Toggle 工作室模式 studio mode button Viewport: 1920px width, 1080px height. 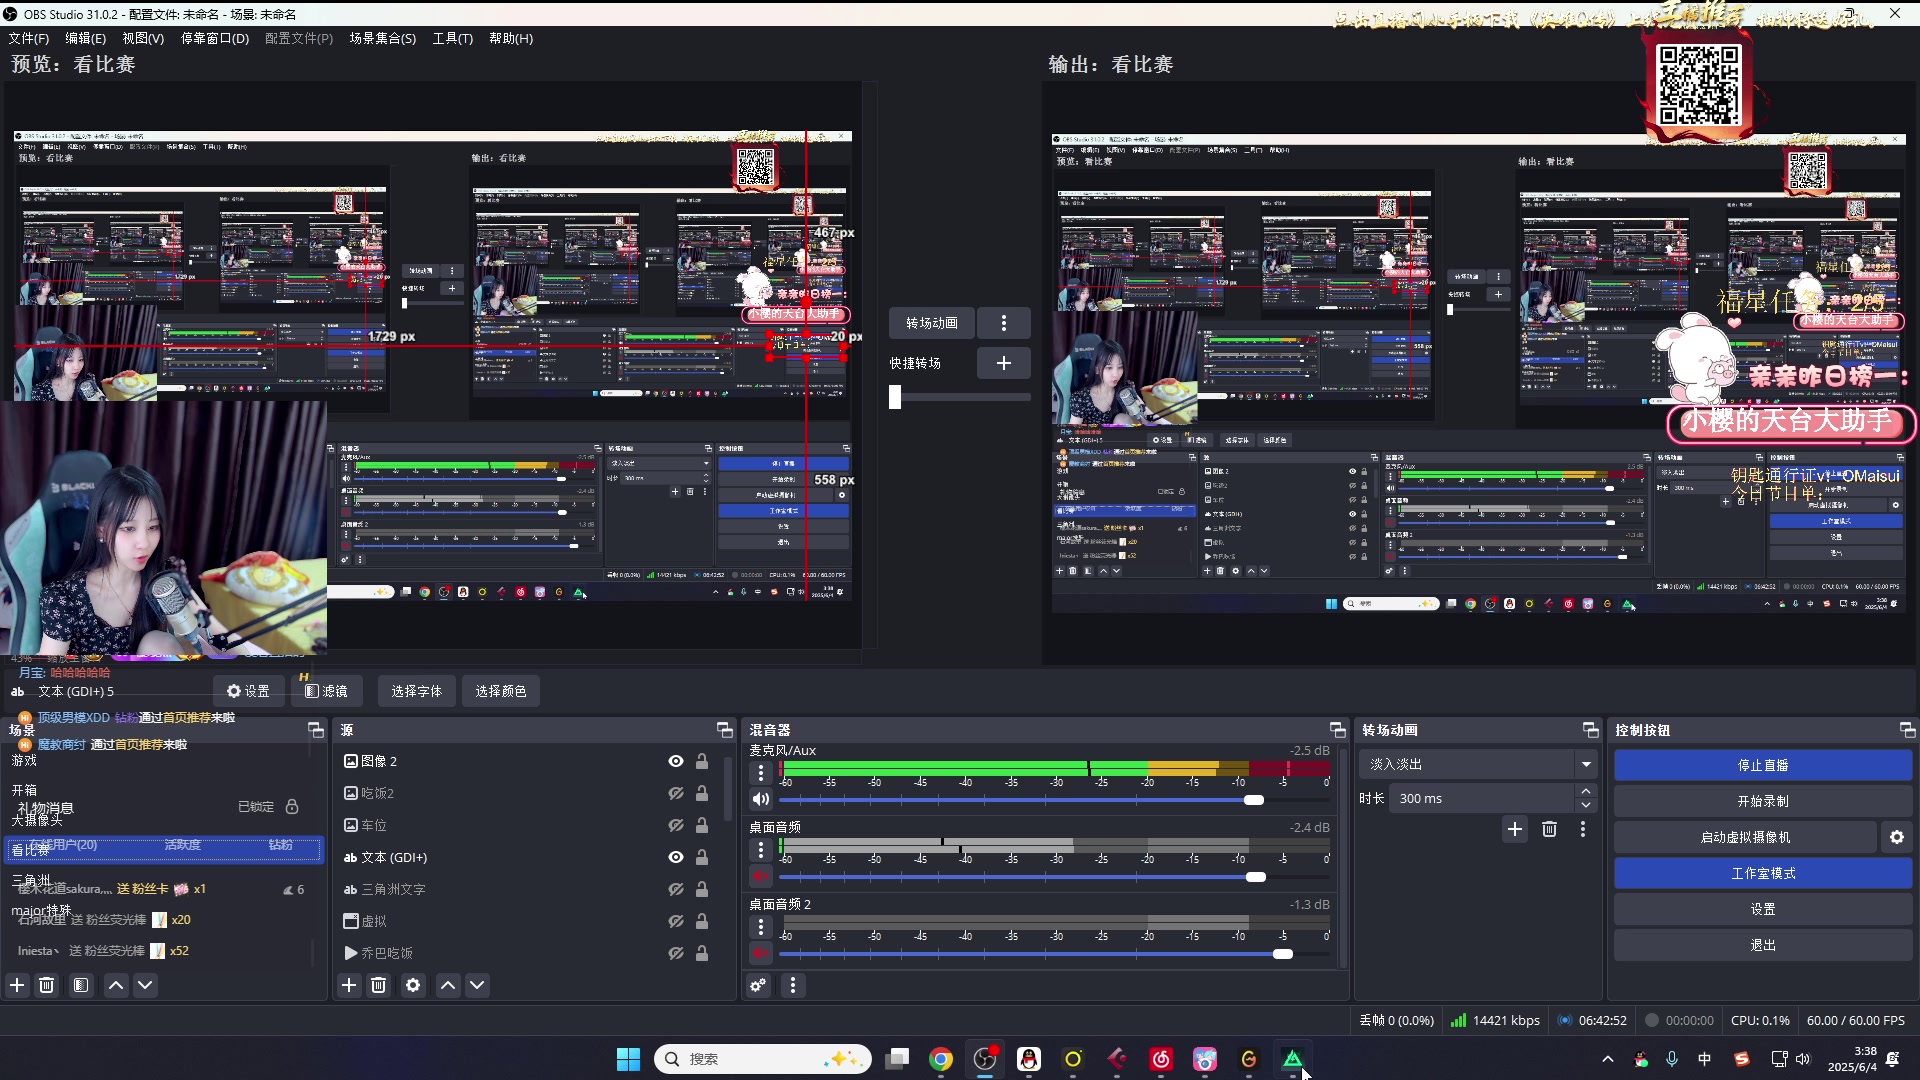point(1763,873)
